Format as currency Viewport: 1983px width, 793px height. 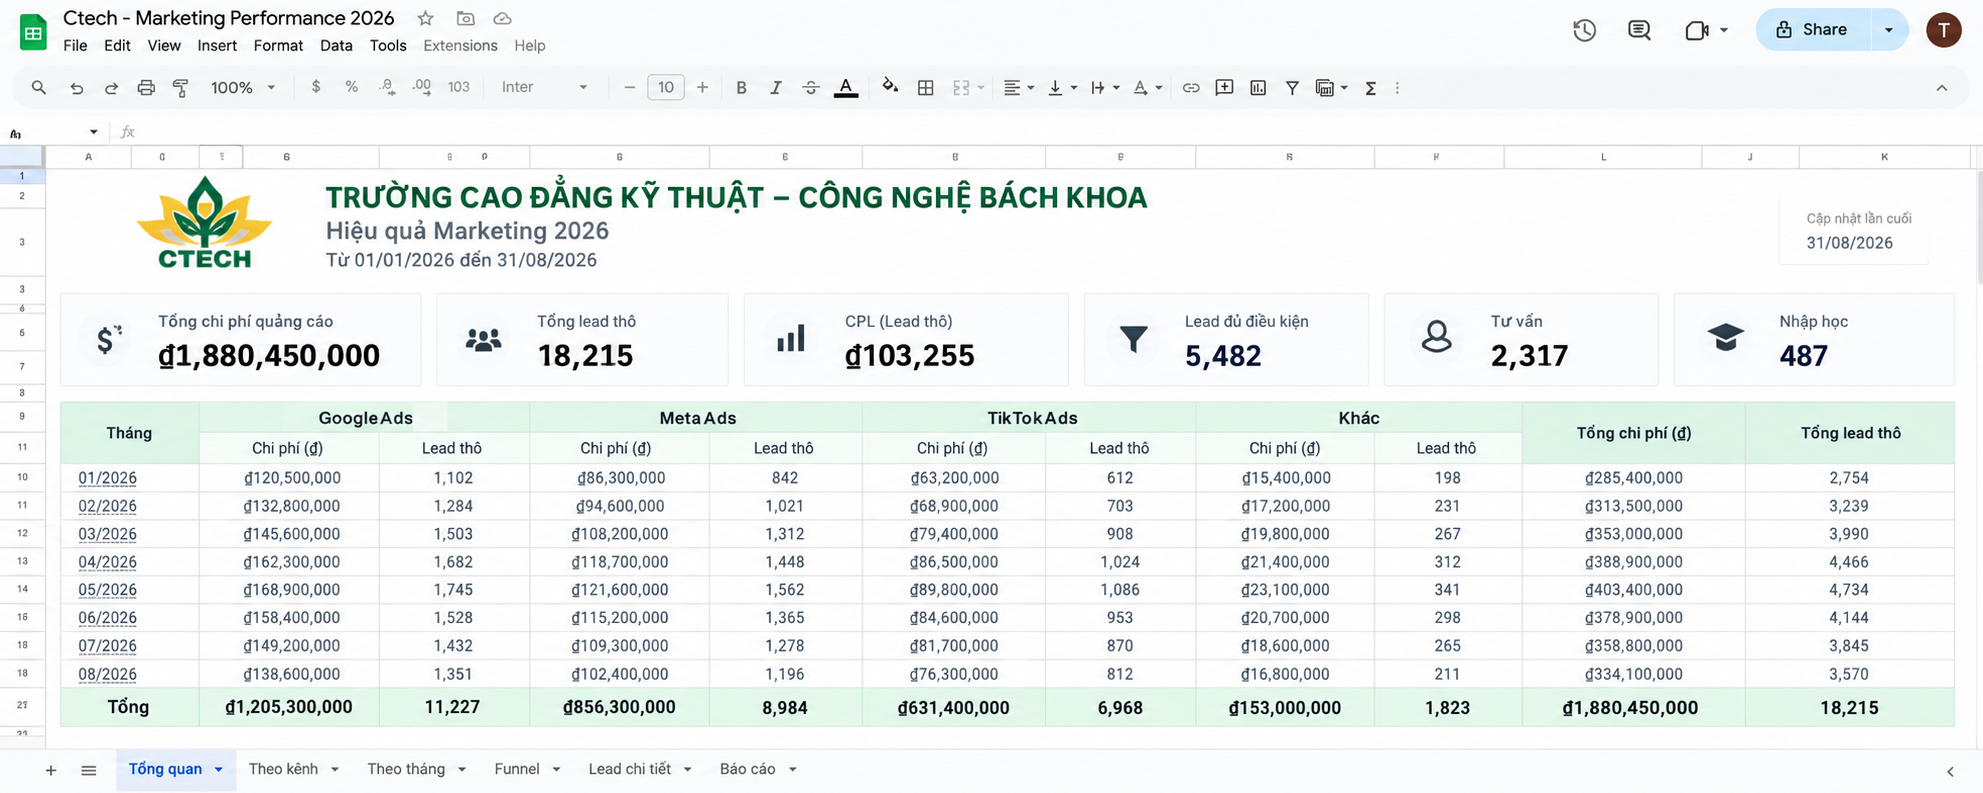point(316,87)
